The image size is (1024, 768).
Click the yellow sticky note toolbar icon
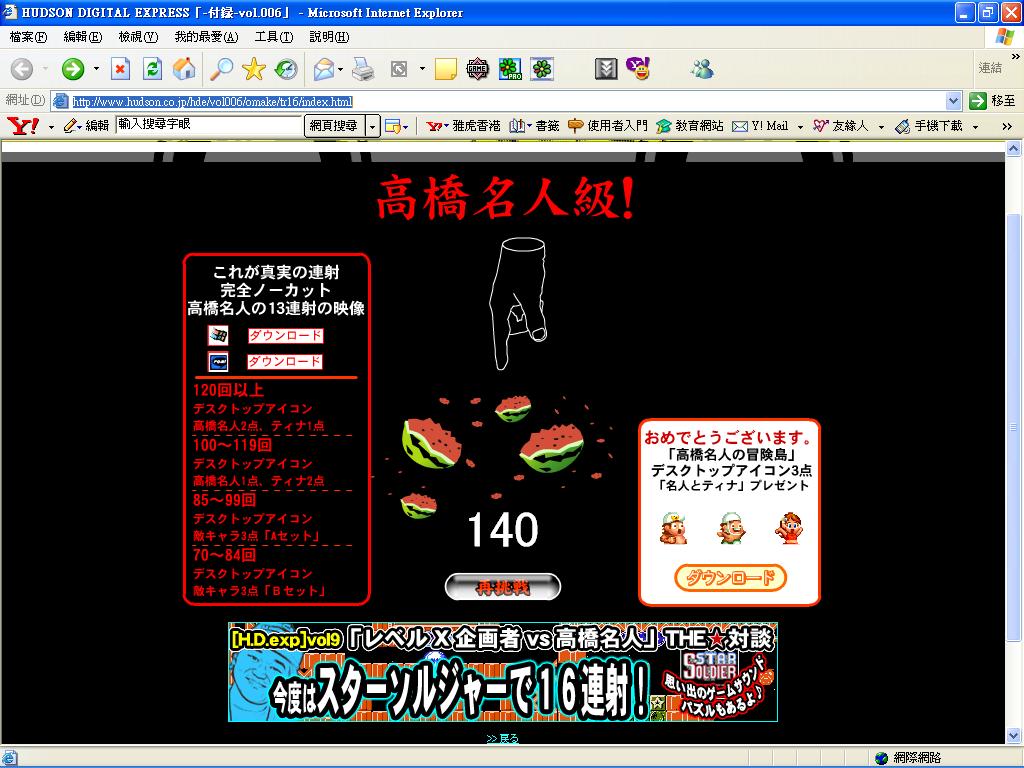point(445,69)
